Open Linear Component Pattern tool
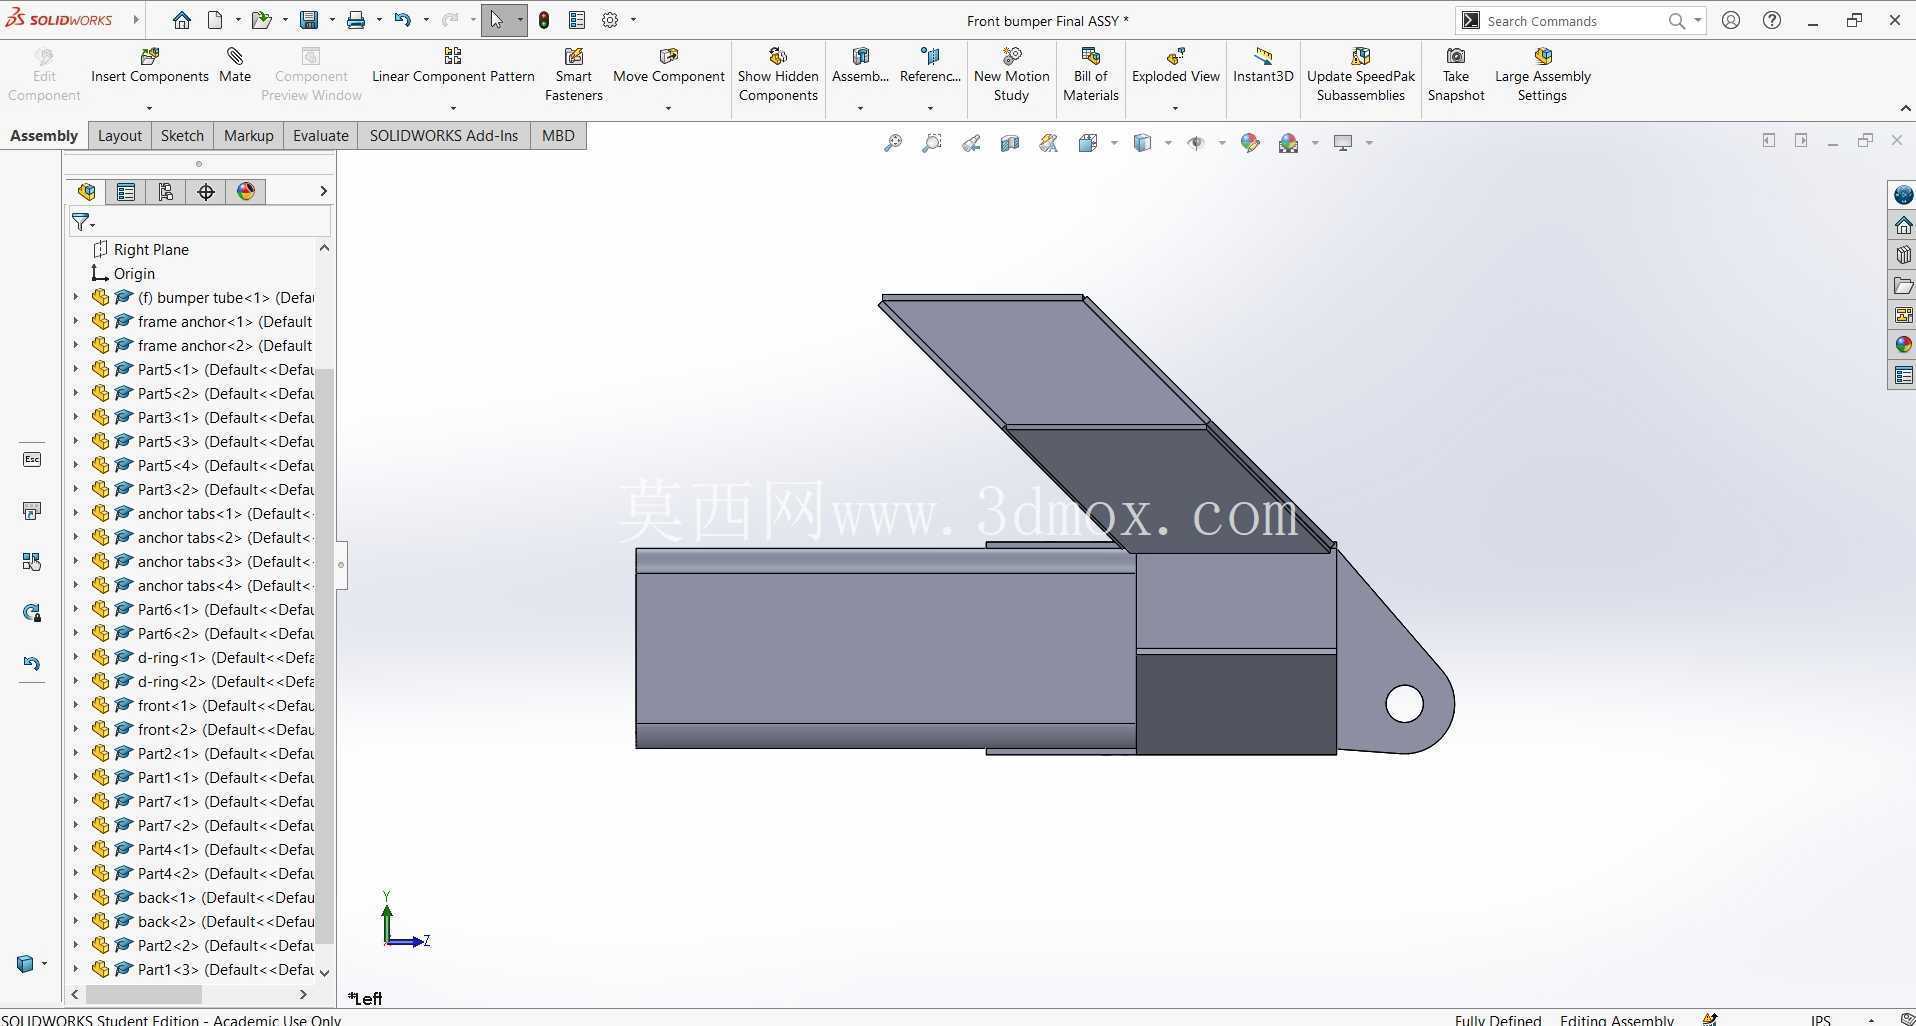 tap(453, 66)
